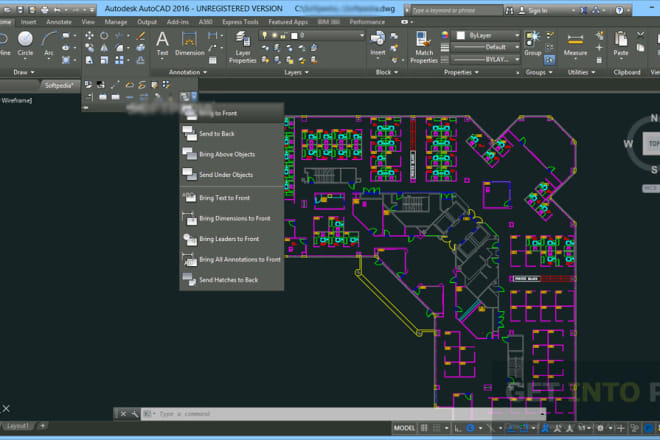660x440 pixels.
Task: Insert a Table from Annotation panel
Action: [x=213, y=60]
